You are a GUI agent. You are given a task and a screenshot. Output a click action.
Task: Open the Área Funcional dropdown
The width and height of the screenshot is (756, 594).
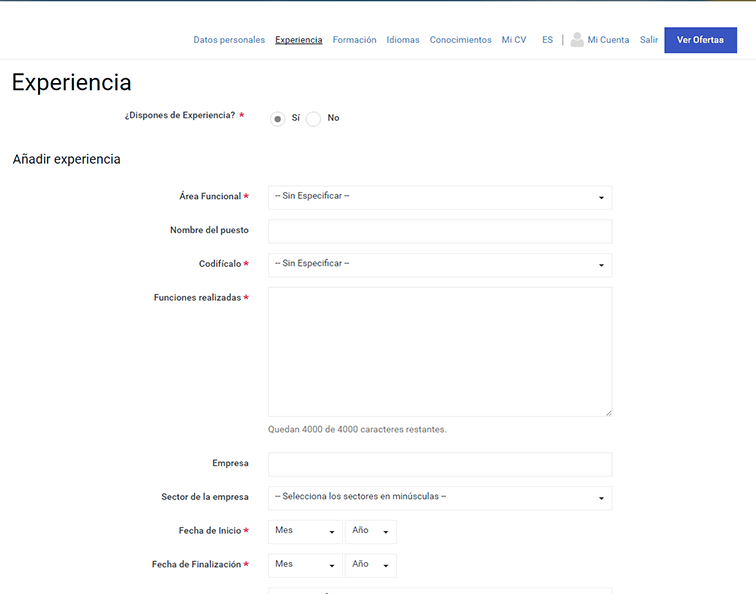click(x=440, y=197)
